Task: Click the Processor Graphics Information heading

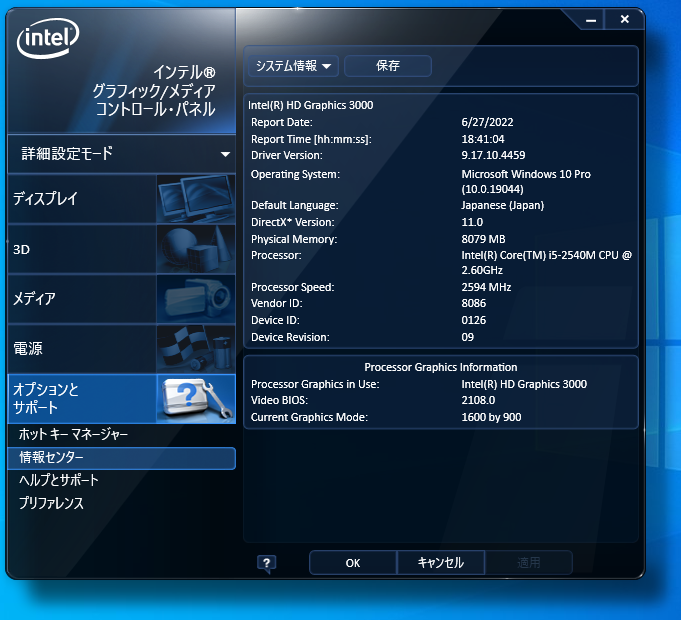Action: tap(441, 367)
